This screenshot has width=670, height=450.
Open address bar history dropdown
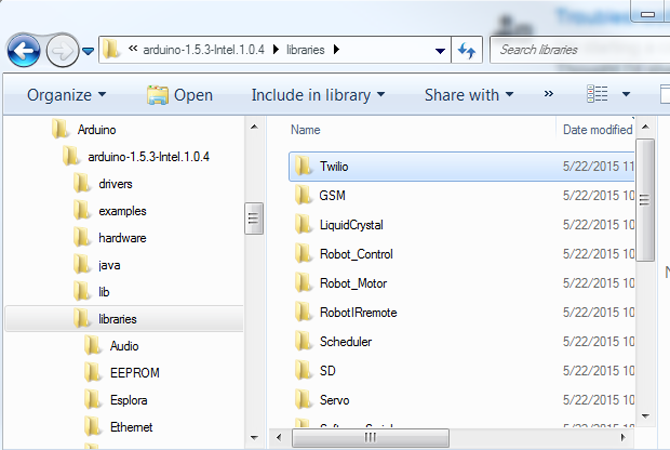tap(440, 51)
